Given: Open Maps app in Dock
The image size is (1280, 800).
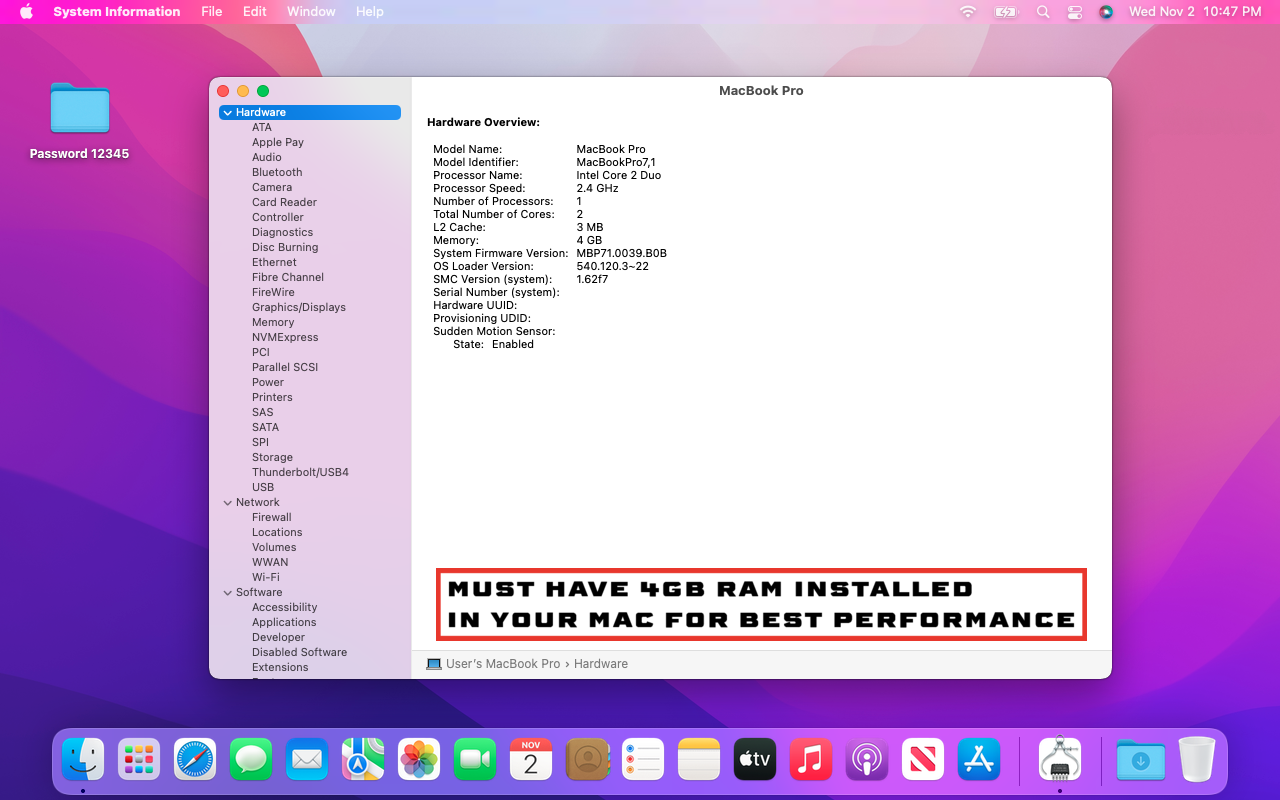Looking at the screenshot, I should pos(363,759).
